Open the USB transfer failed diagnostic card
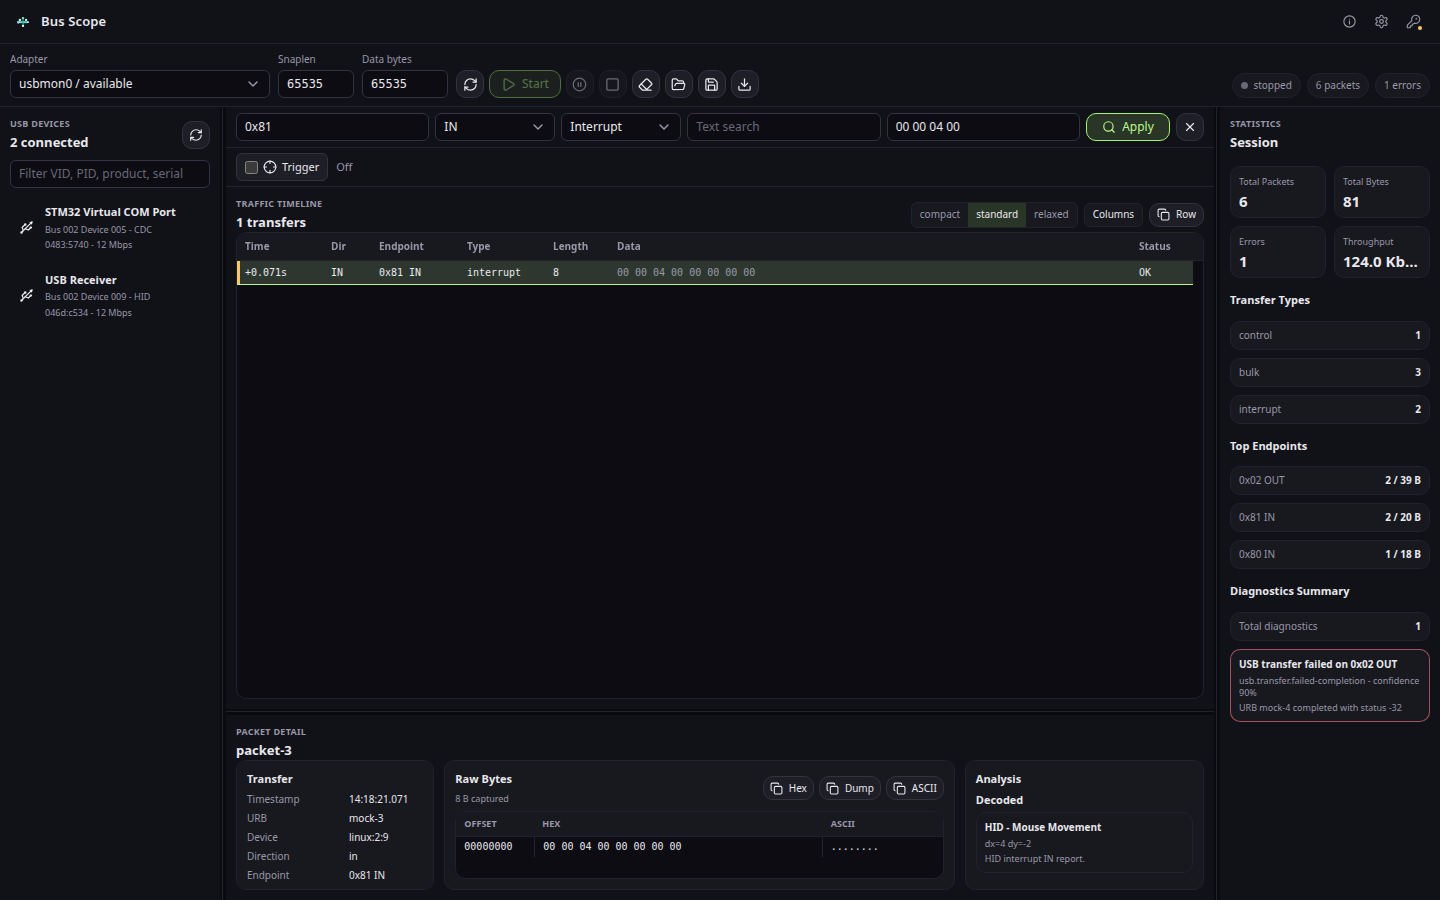This screenshot has height=900, width=1440. tap(1329, 685)
